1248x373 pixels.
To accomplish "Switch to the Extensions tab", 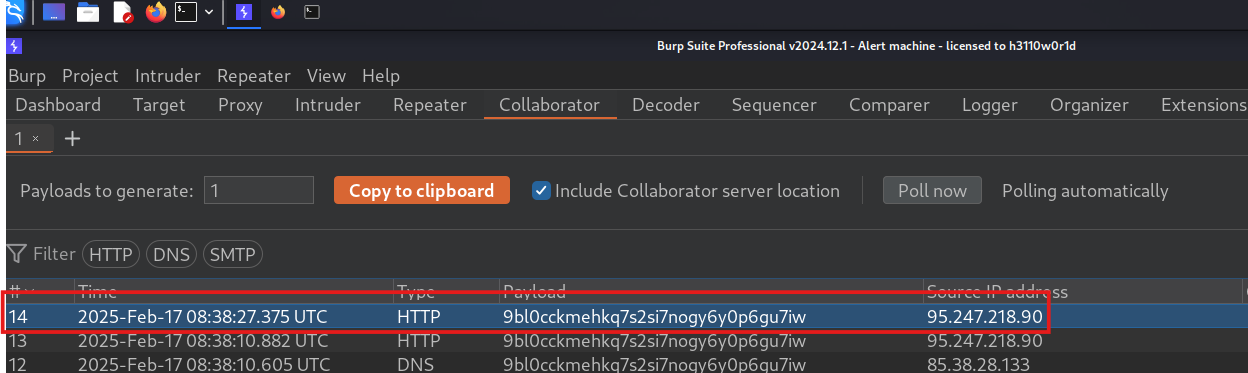I will (x=1204, y=105).
